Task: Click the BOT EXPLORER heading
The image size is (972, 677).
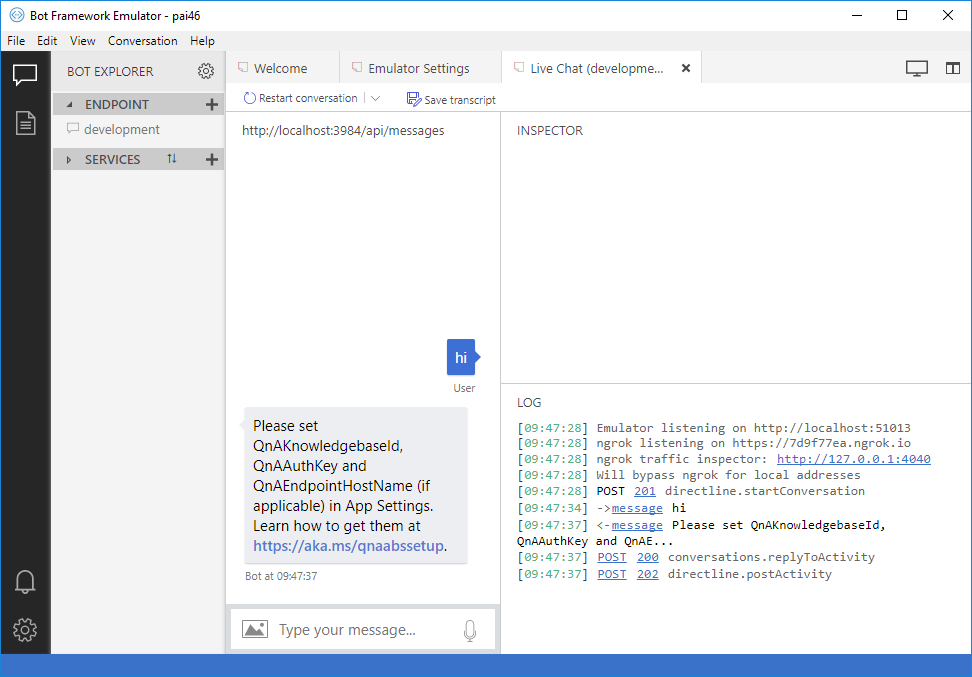Action: click(x=110, y=71)
